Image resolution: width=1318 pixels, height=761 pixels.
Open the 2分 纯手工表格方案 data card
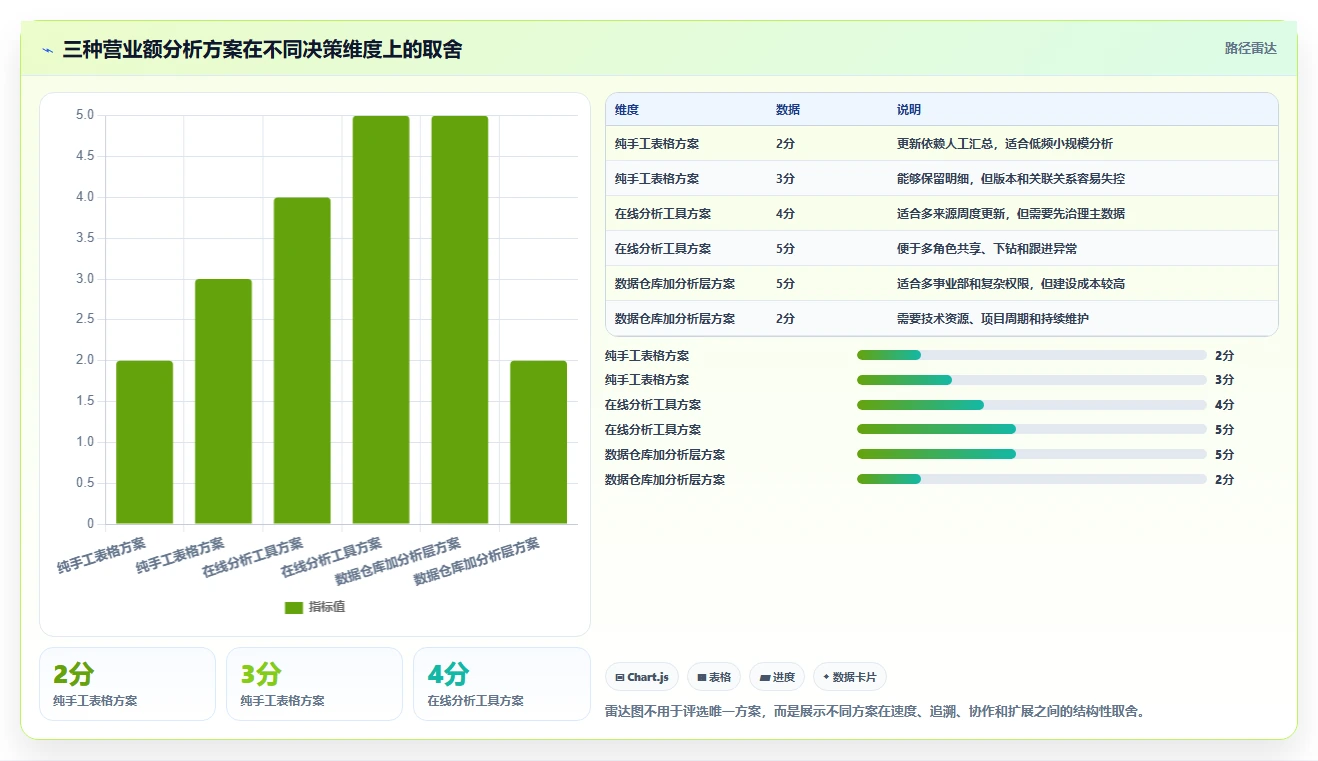point(127,684)
